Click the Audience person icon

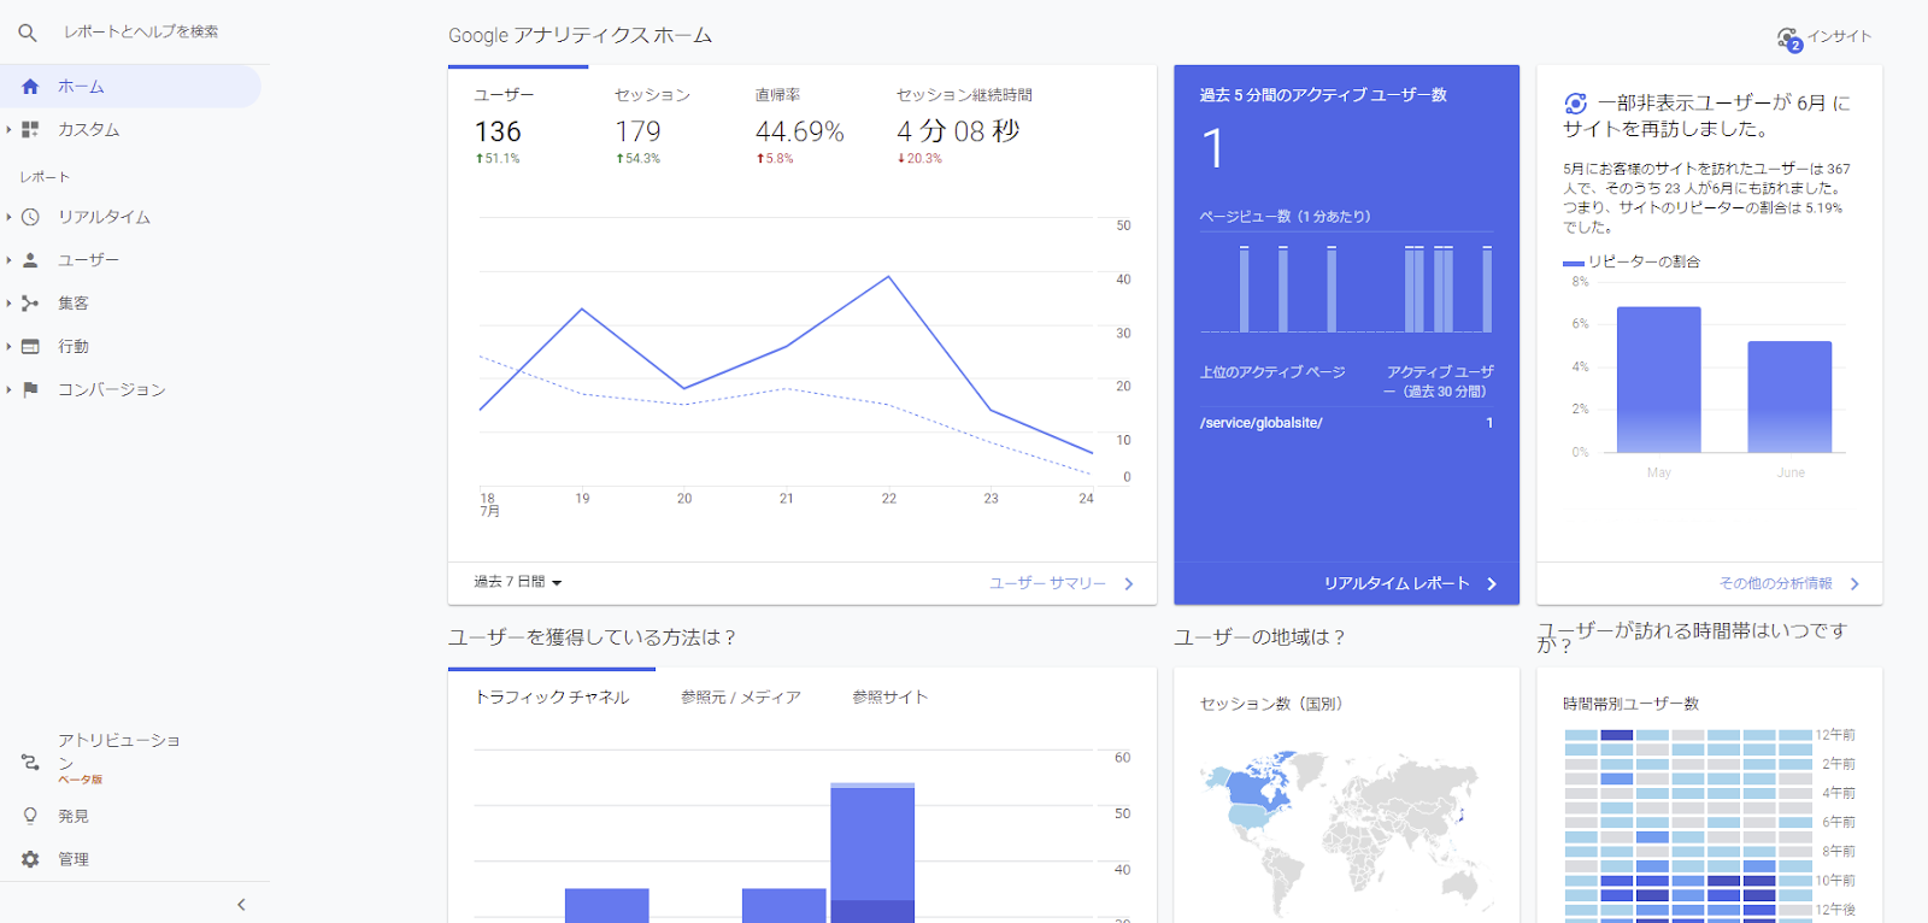[30, 260]
